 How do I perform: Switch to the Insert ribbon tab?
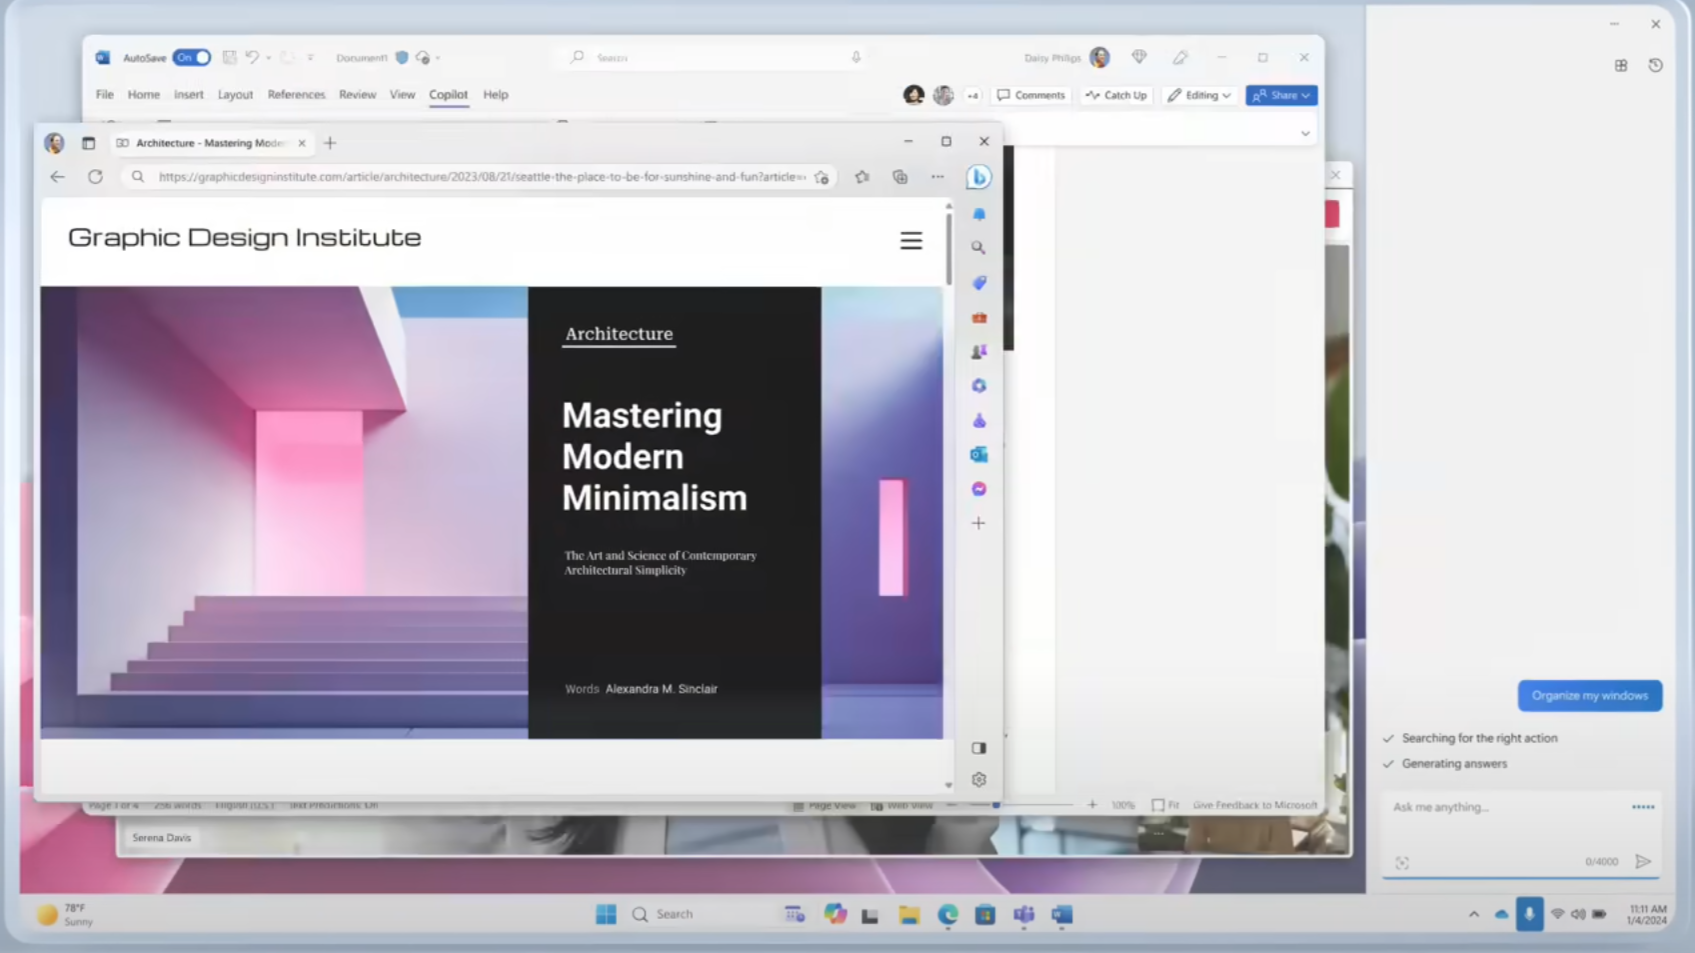click(x=189, y=95)
